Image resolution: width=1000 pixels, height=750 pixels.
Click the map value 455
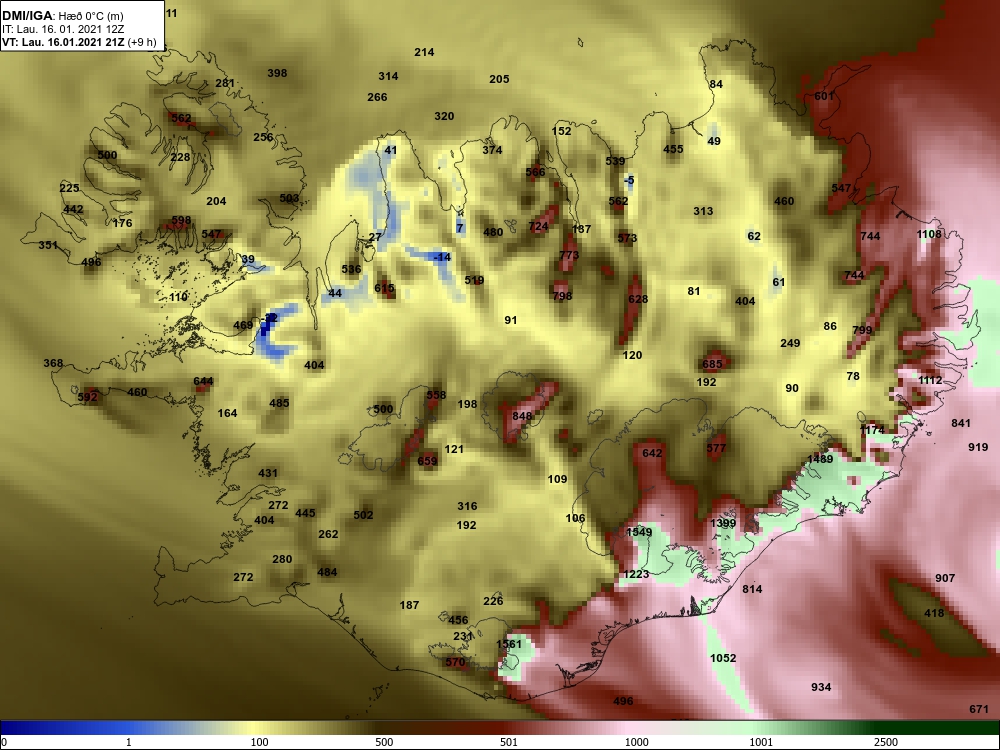pyautogui.click(x=673, y=149)
